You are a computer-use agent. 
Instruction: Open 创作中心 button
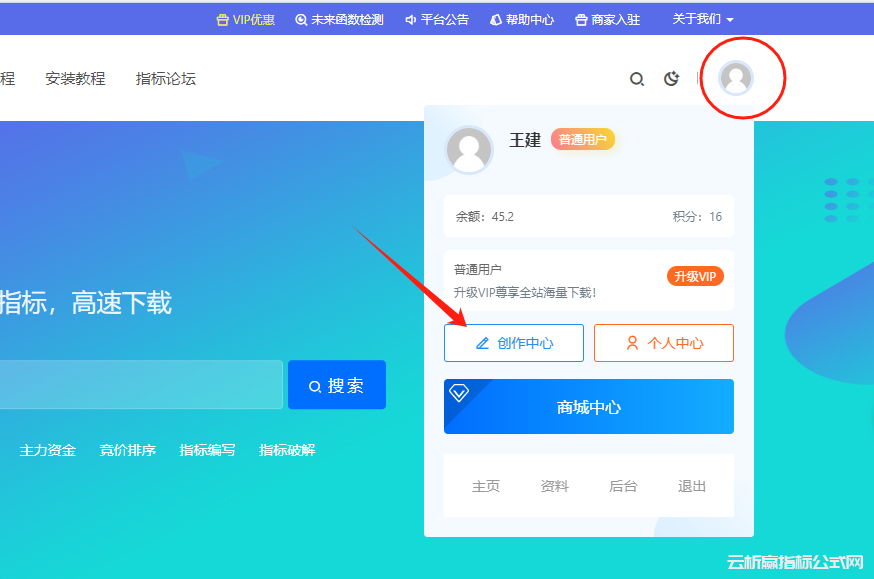tap(514, 343)
